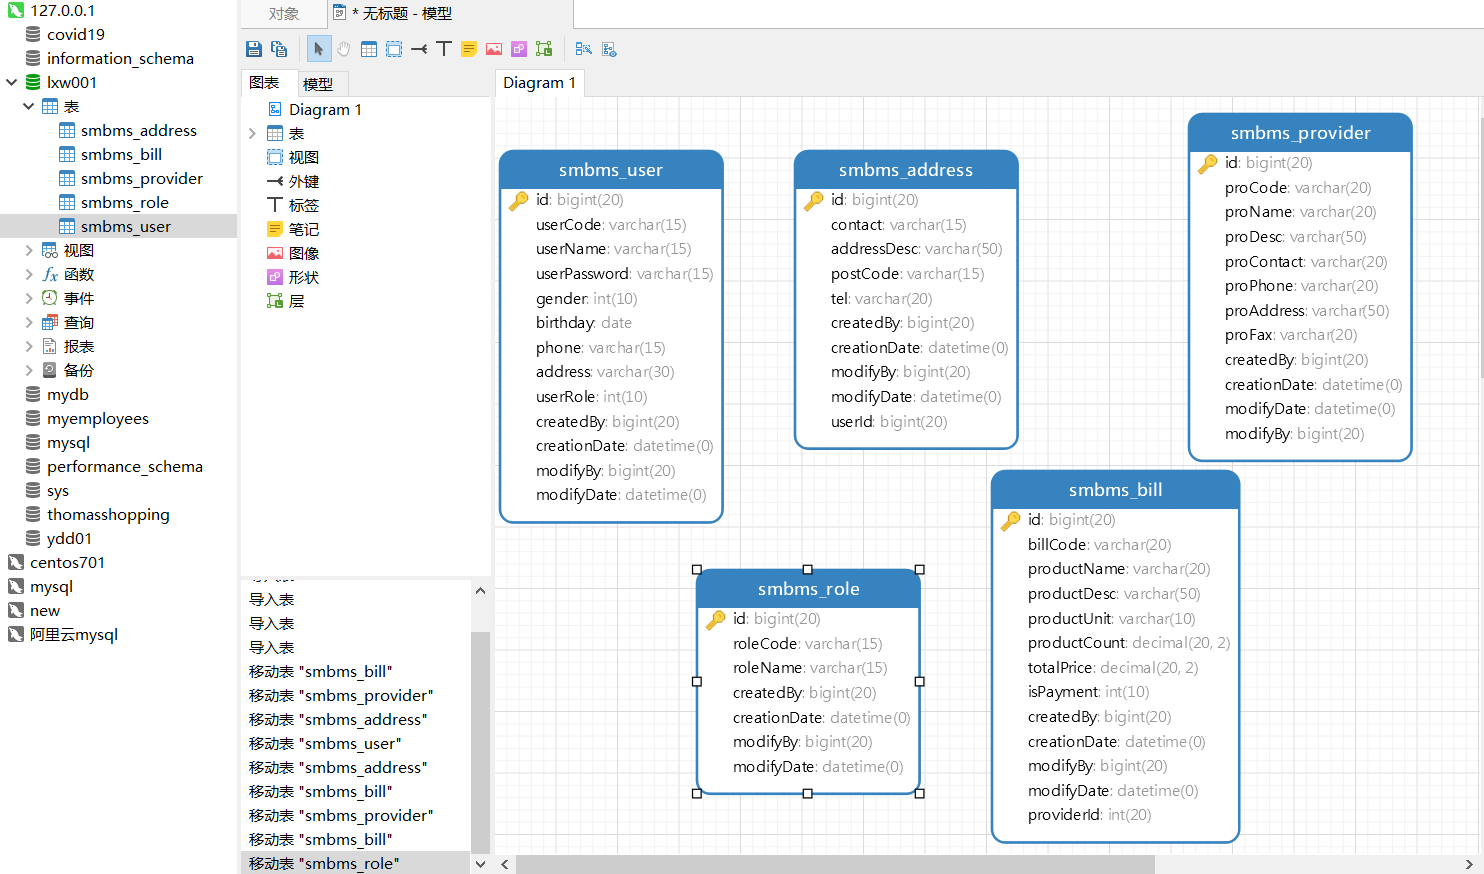
Task: Pick the text label tool
Action: tap(444, 49)
